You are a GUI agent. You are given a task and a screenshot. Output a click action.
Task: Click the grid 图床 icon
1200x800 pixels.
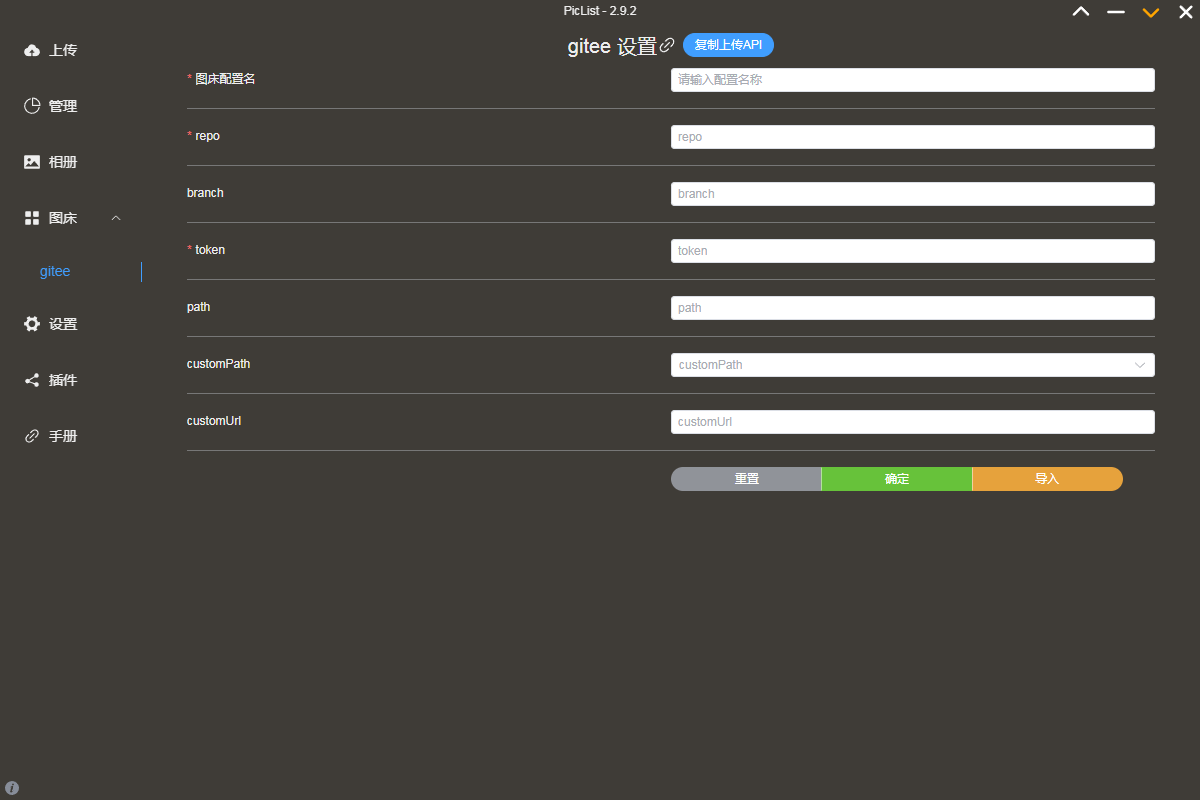click(x=32, y=218)
